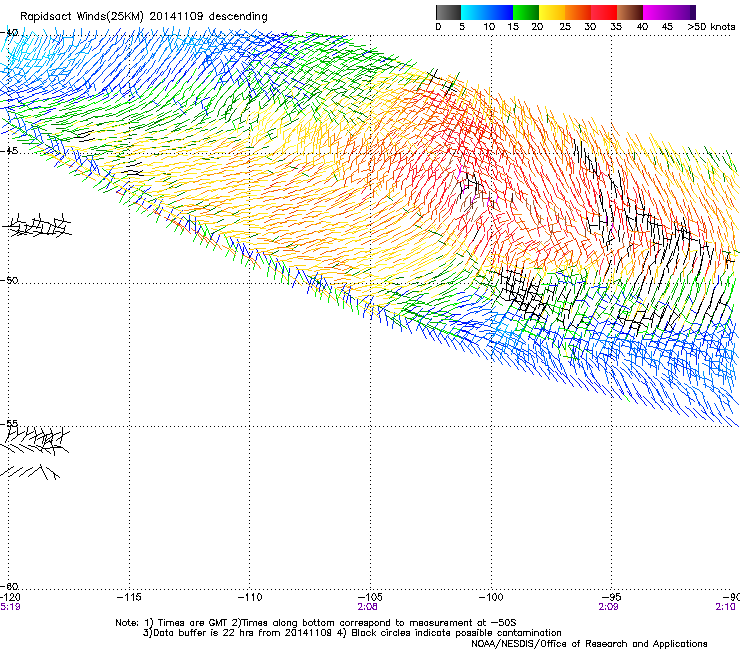This screenshot has width=740, height=650.
Task: Choose the brown 35-40 knots legend swatch
Action: [630, 12]
